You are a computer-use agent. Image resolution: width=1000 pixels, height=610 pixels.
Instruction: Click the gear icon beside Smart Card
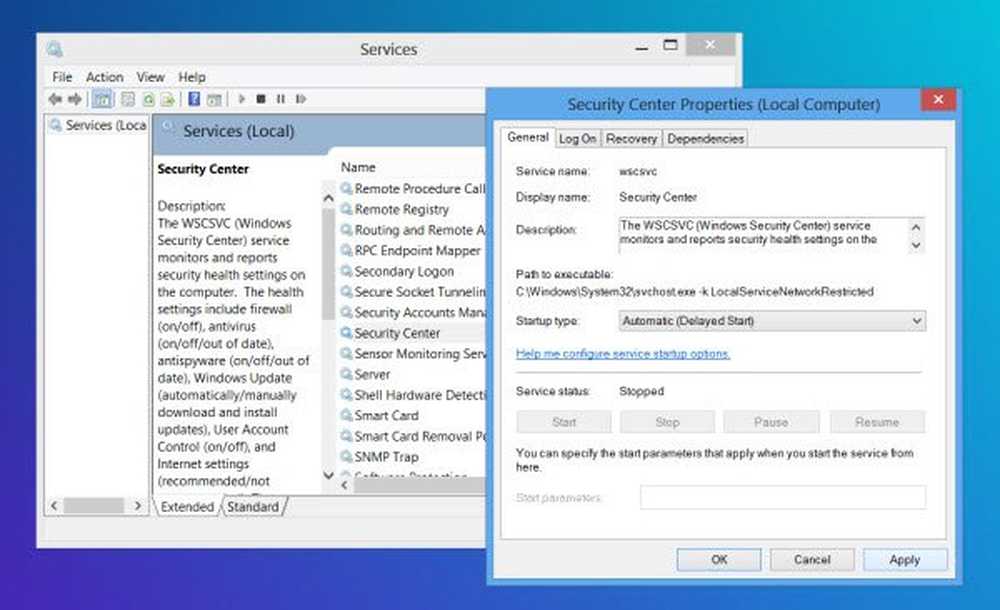(x=346, y=415)
